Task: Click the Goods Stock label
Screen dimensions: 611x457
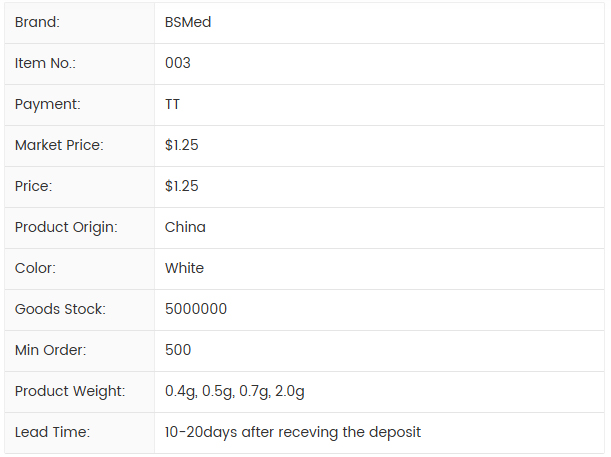Action: [60, 309]
